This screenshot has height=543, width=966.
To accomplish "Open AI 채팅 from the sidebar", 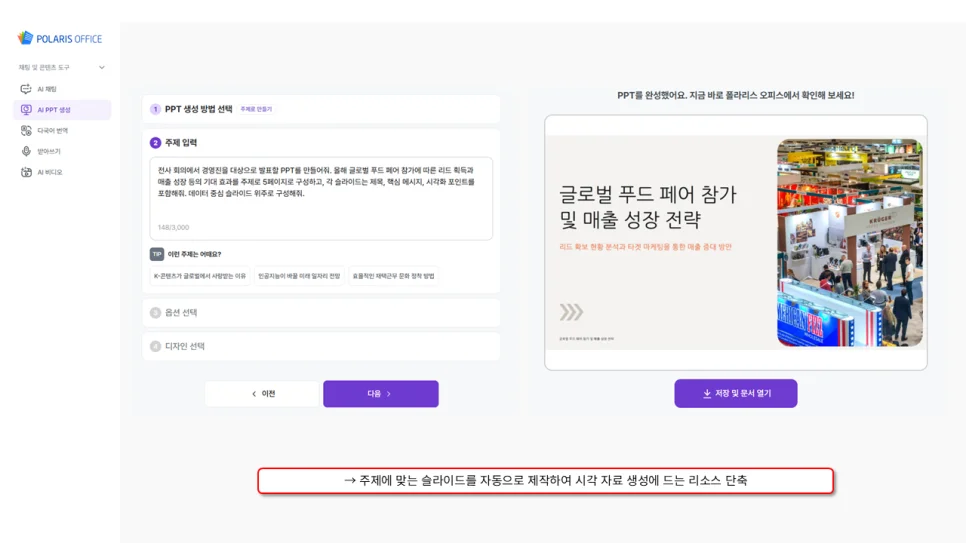I will (62, 89).
